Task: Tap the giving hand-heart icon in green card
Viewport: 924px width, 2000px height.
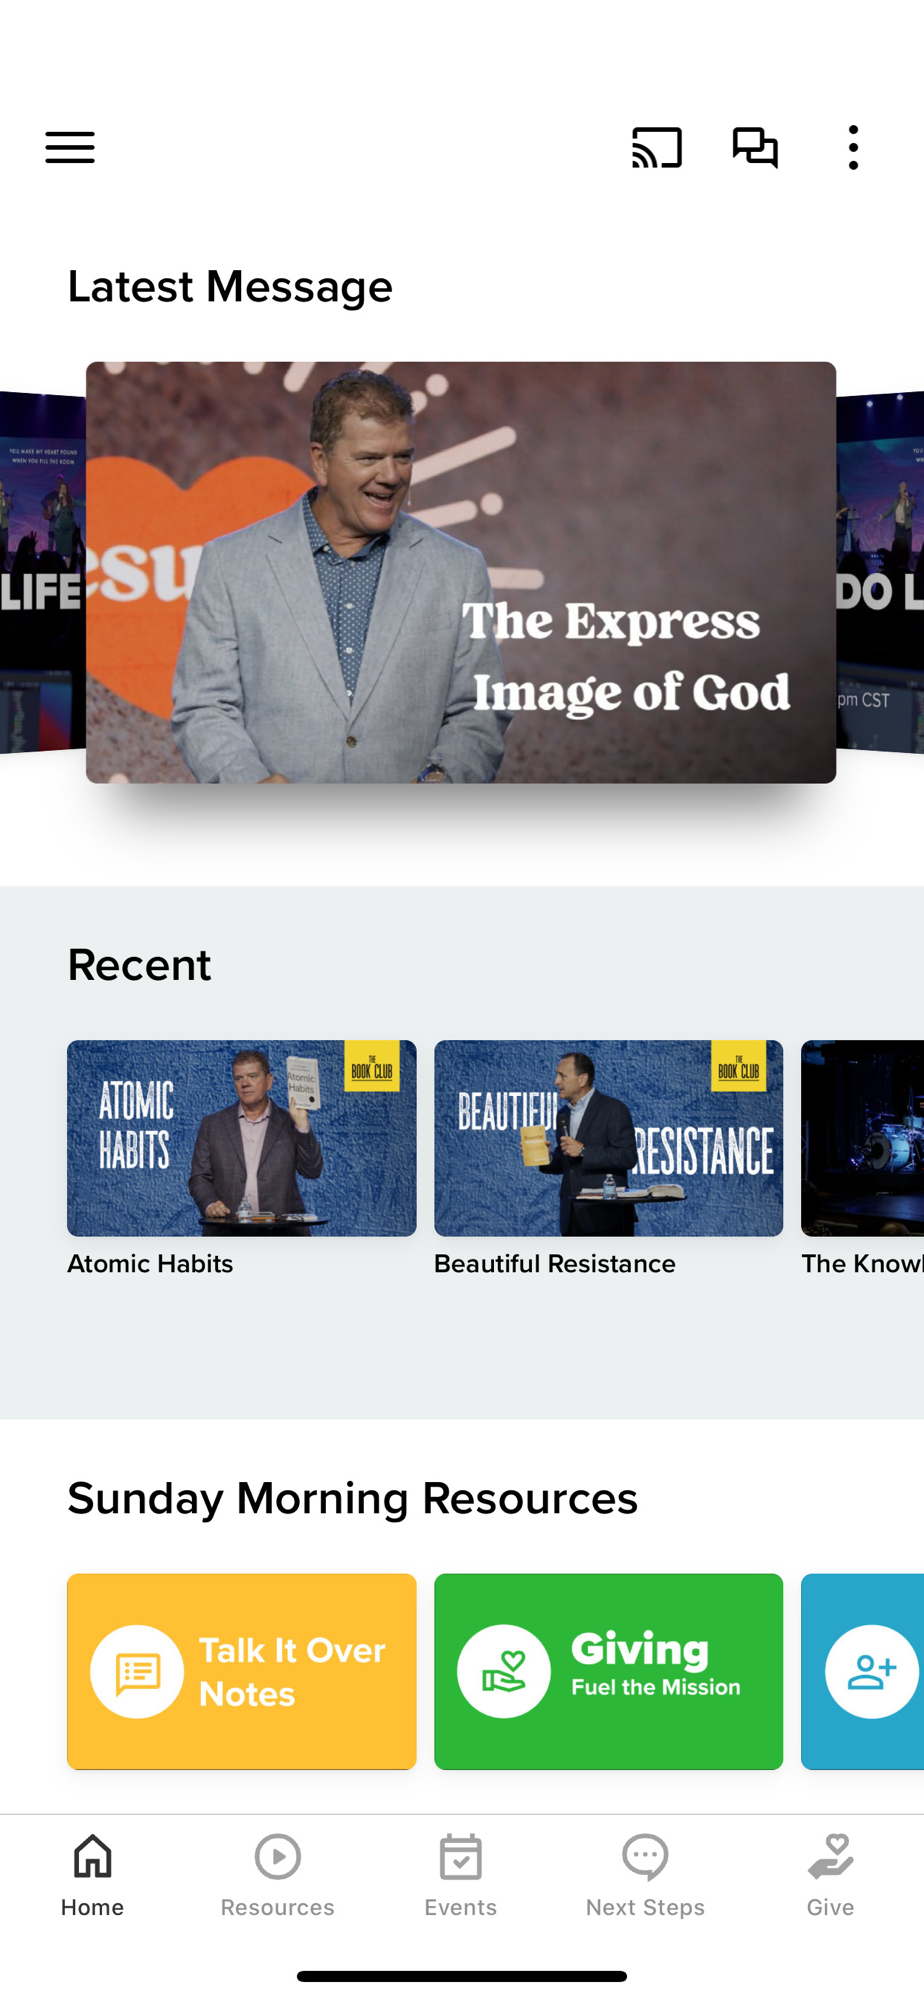Action: pyautogui.click(x=504, y=1672)
